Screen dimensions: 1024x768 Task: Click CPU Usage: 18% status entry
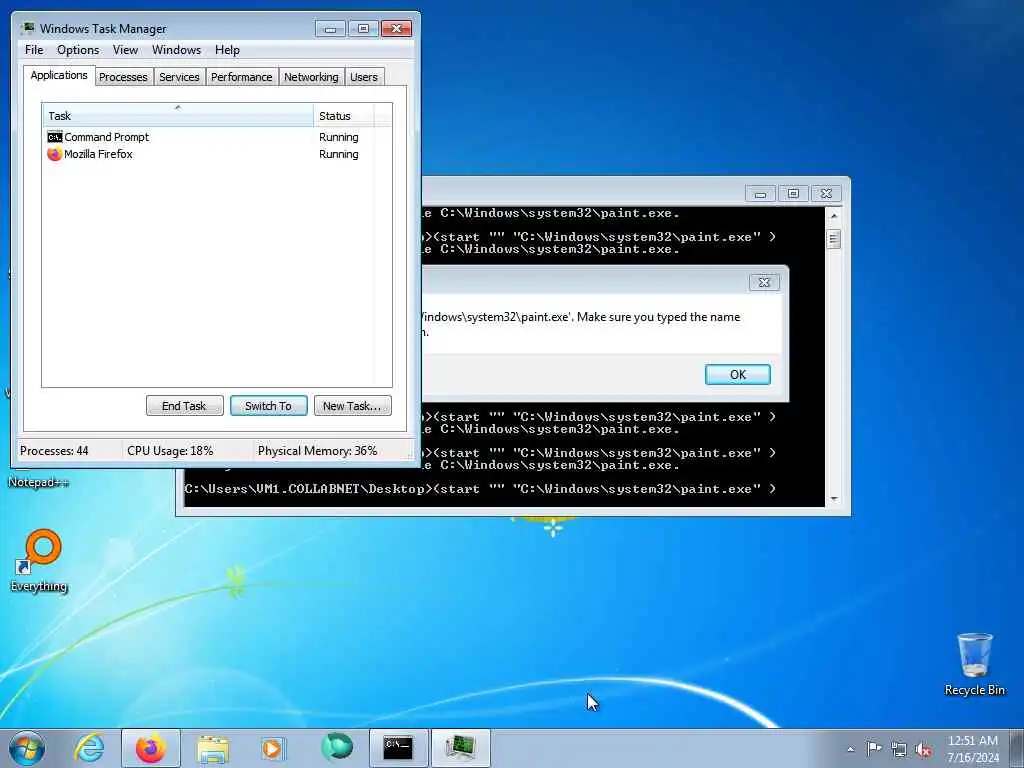point(170,451)
